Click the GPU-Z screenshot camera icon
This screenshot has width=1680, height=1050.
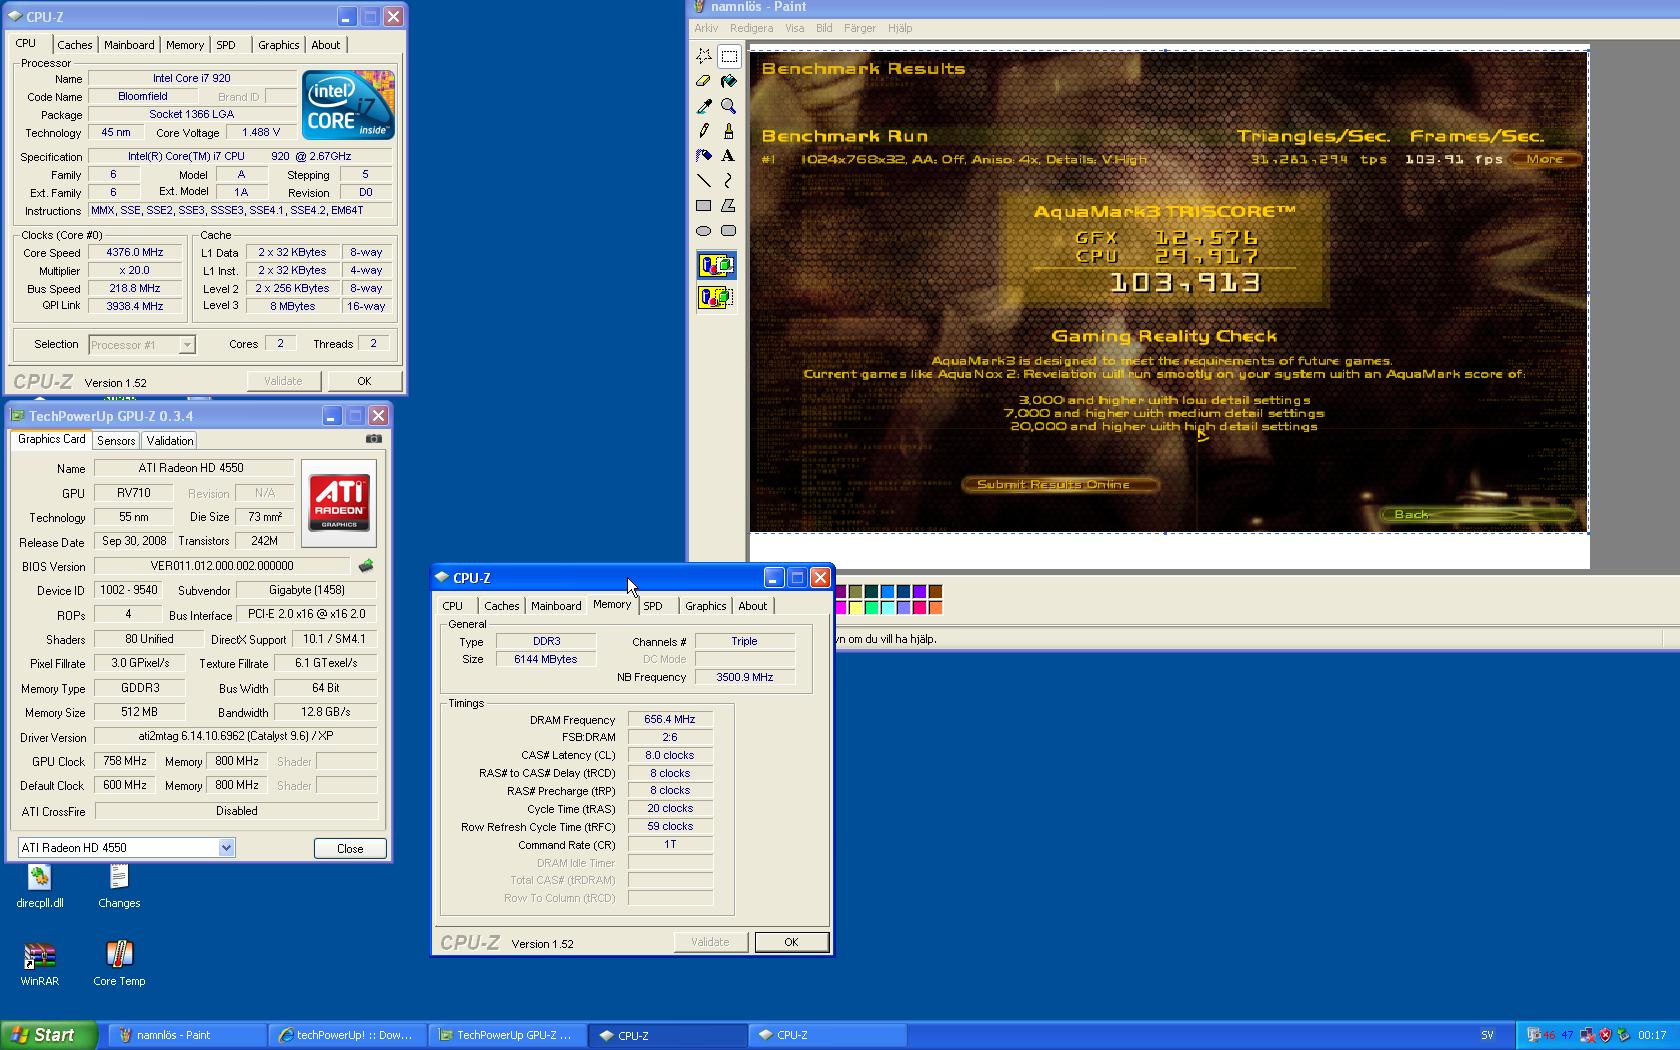374,438
